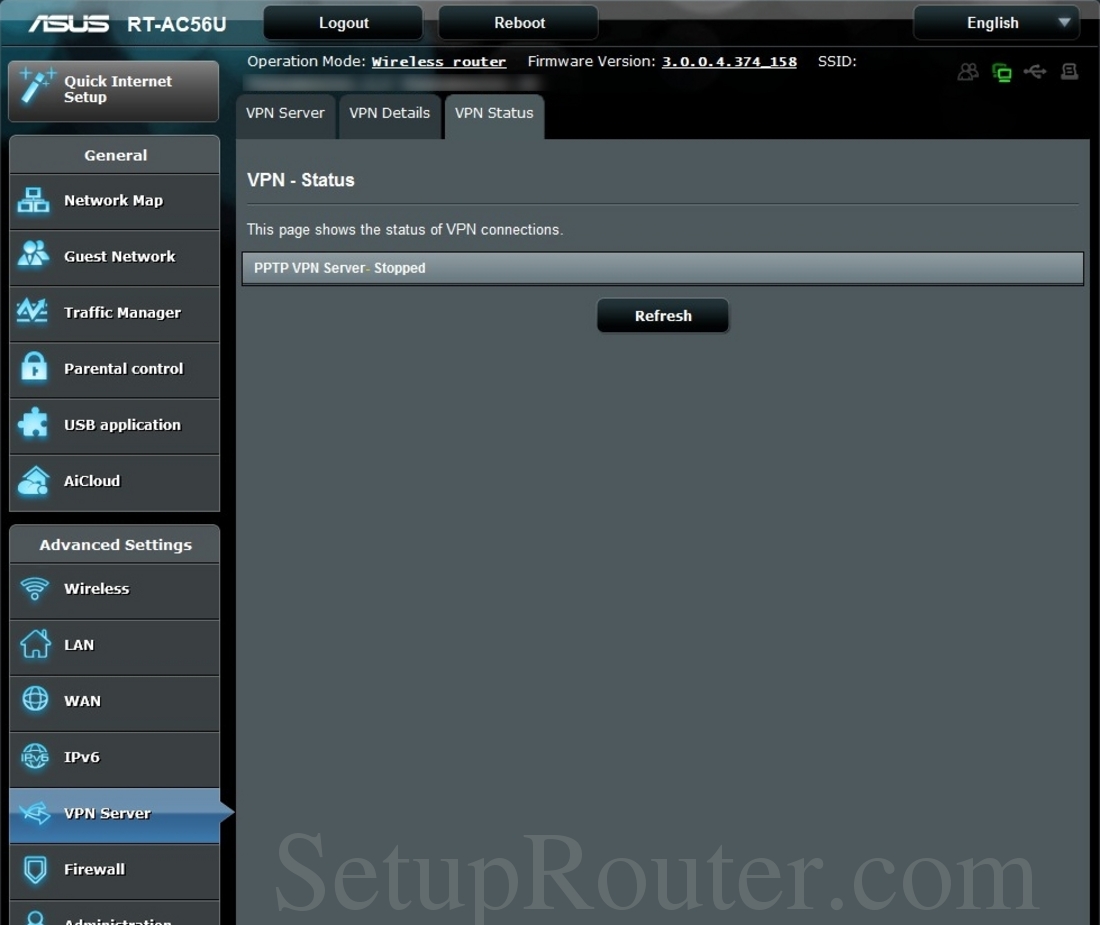Open the USB application page

point(114,426)
